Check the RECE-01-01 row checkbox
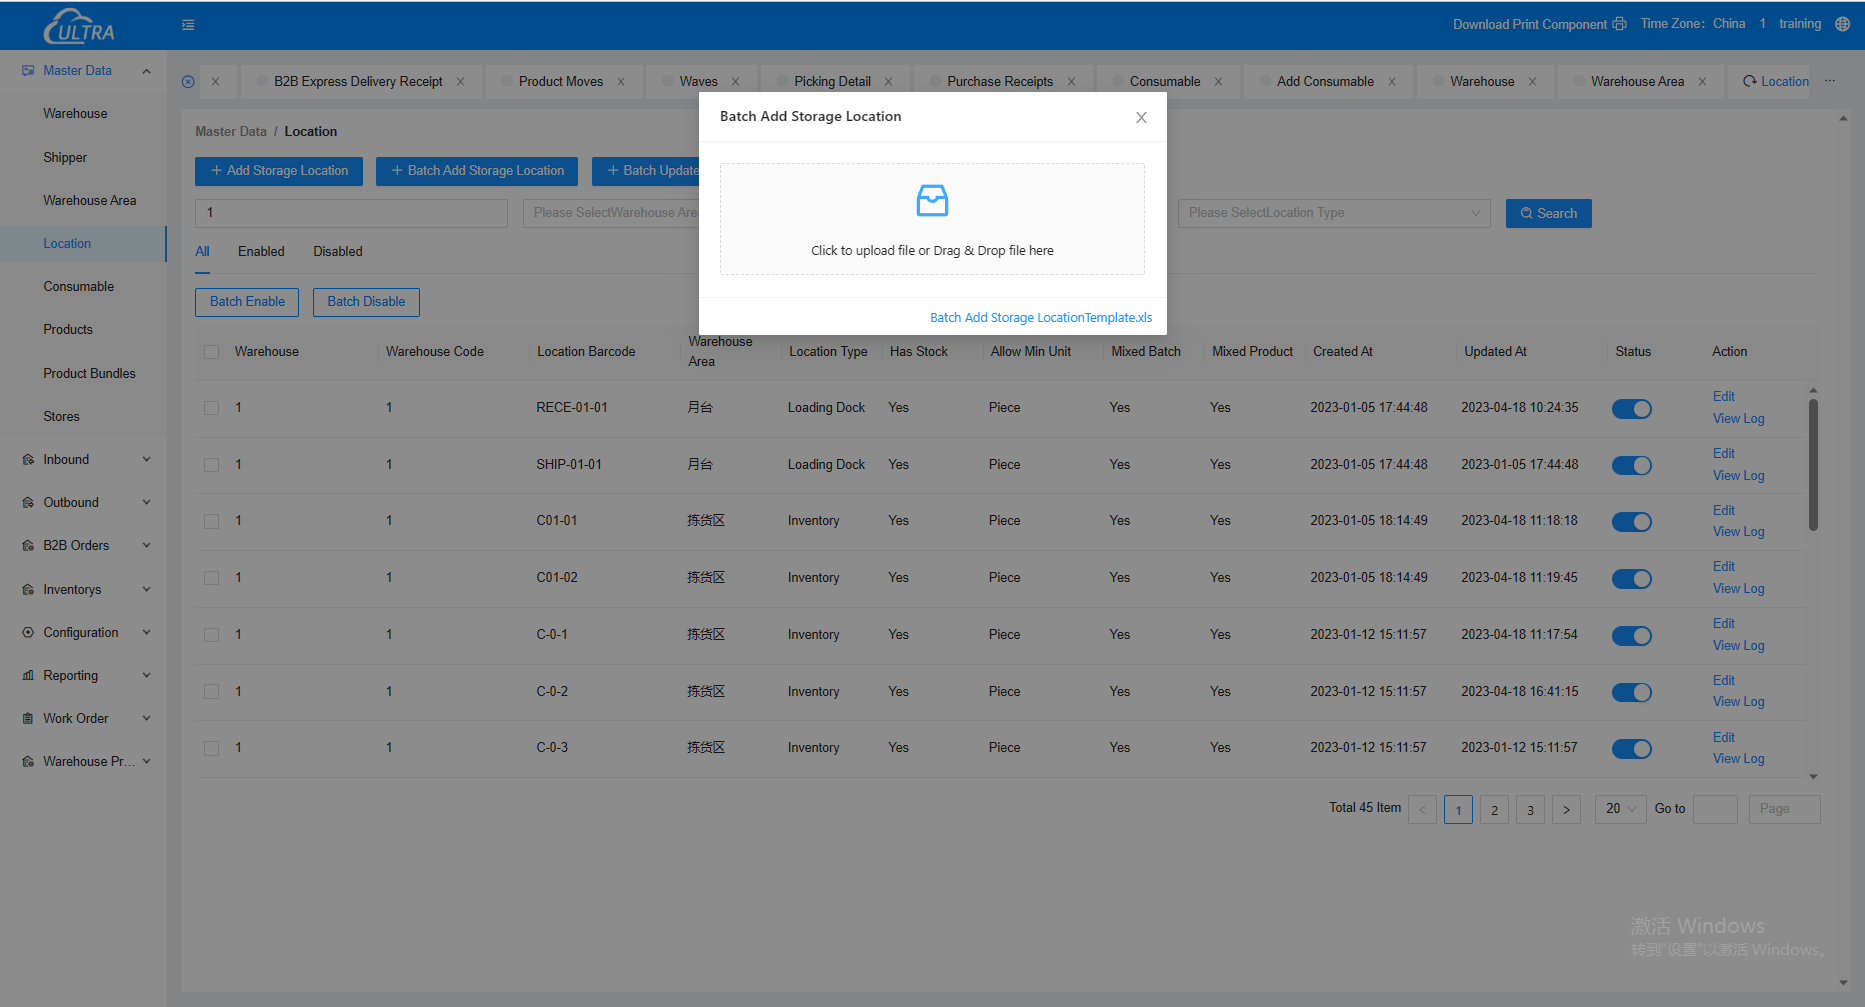Image resolution: width=1865 pixels, height=1007 pixels. [211, 408]
